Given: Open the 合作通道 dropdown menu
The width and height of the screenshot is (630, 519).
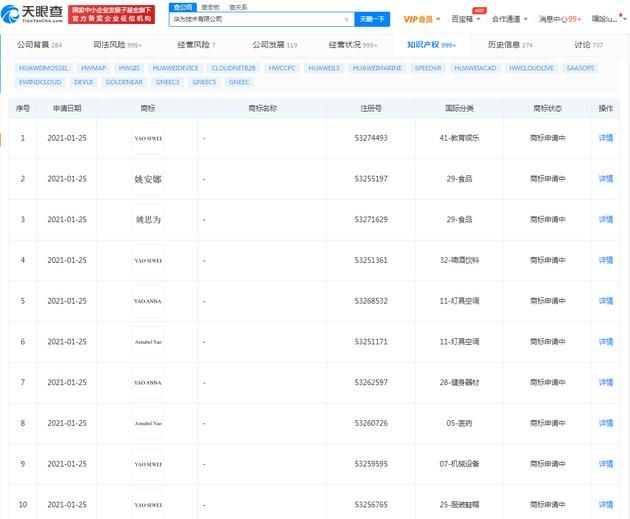Looking at the screenshot, I should click(x=509, y=19).
